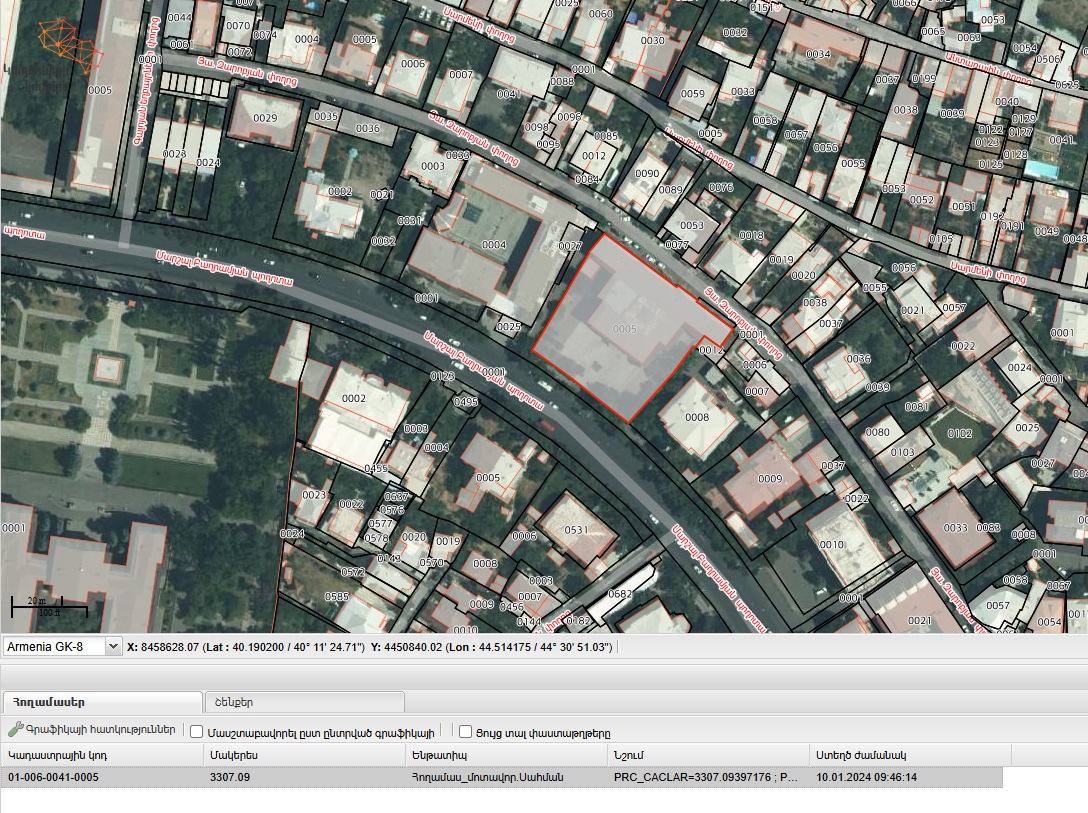
Task: Click the wrench icon for Գրաֆիկայի հատկություններ
Action: pyautogui.click(x=15, y=730)
